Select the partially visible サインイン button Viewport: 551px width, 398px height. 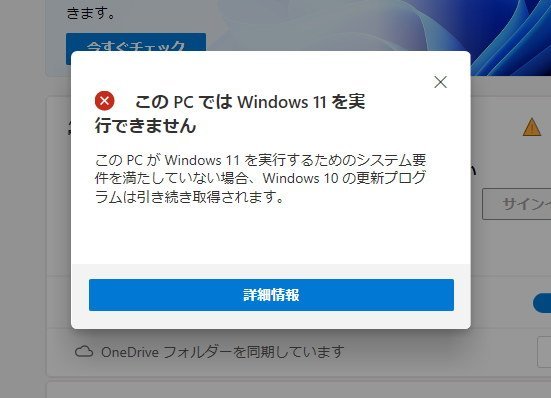point(517,204)
